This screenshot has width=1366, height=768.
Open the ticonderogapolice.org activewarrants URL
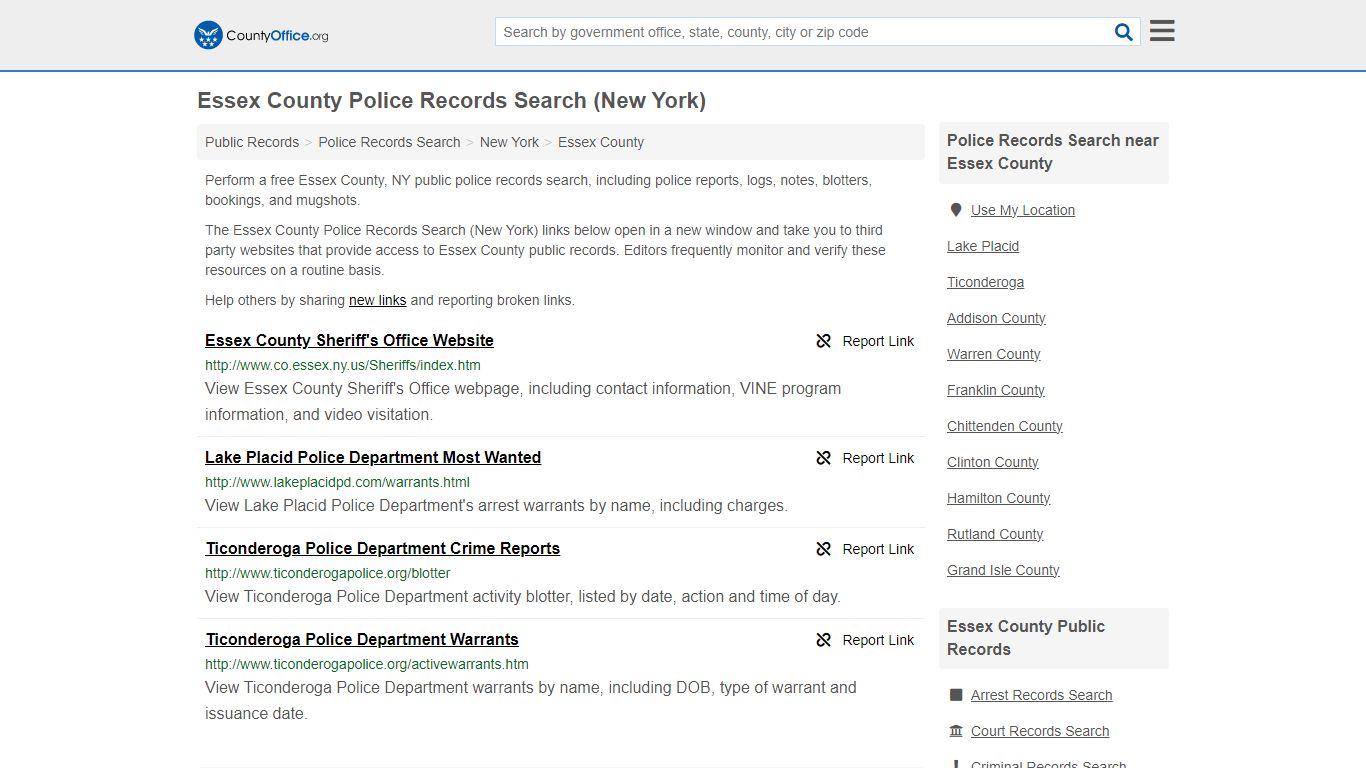tap(367, 664)
